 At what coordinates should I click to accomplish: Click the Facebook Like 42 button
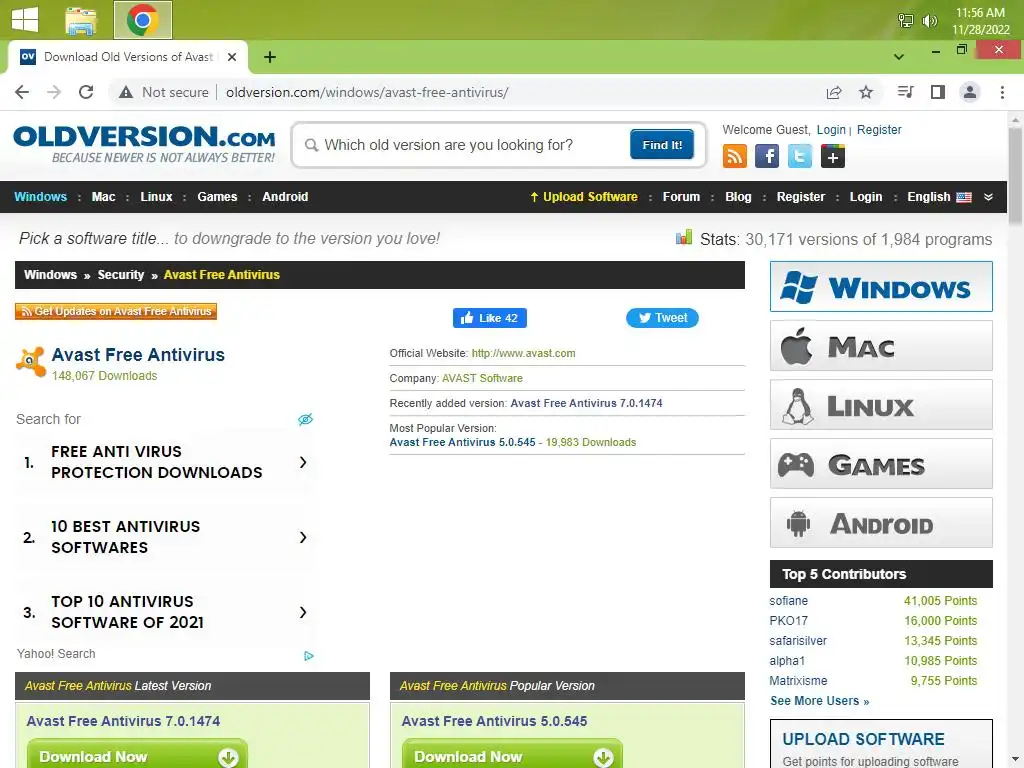point(490,318)
